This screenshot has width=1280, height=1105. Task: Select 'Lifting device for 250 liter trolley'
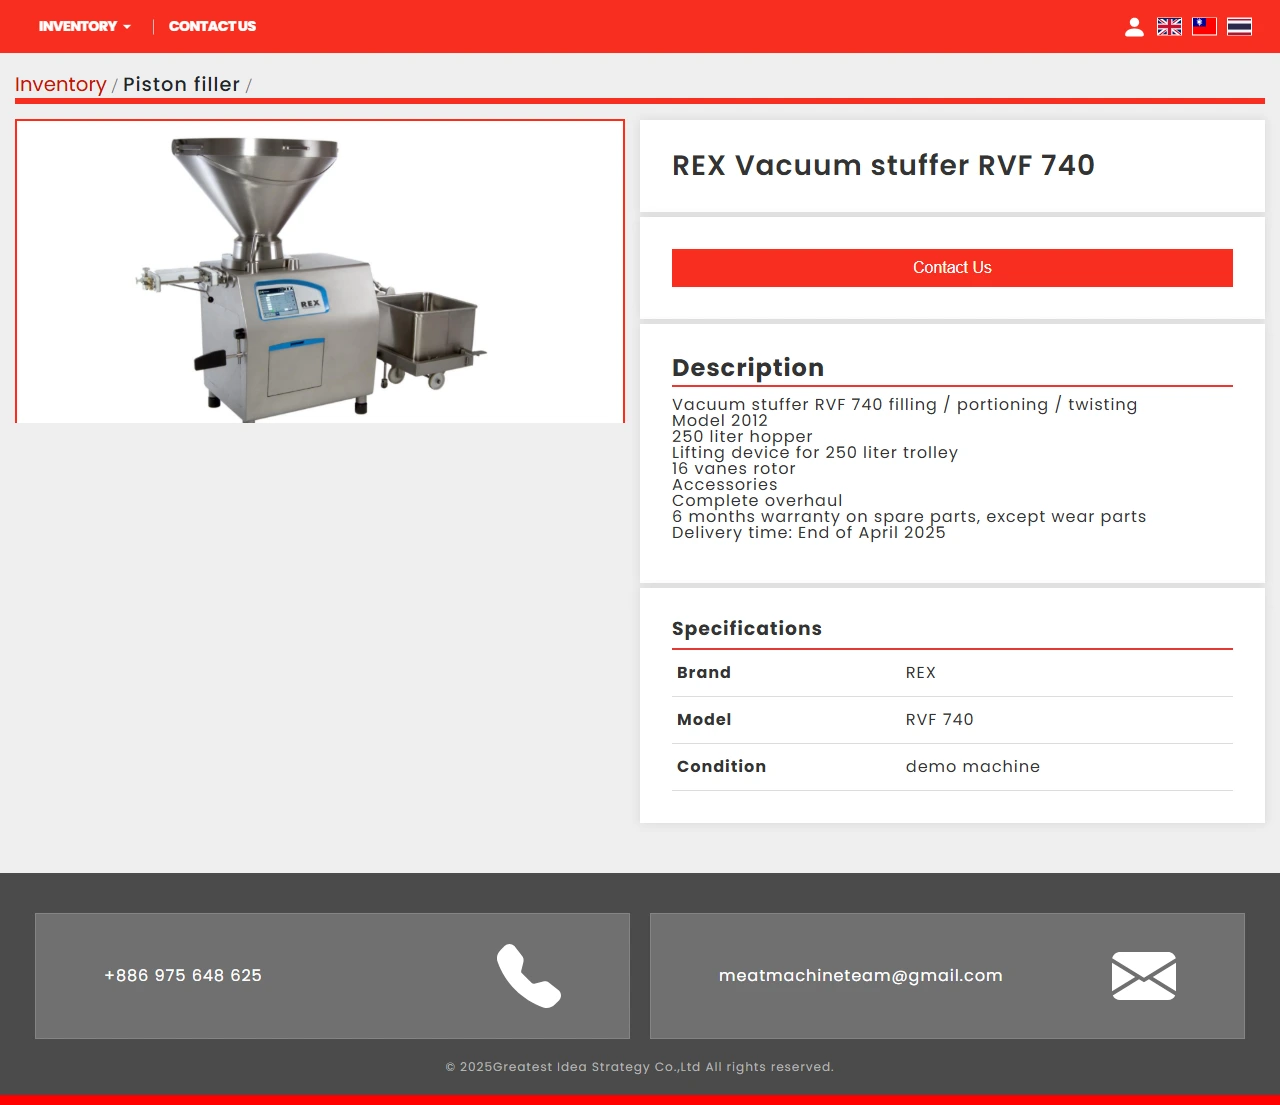815,453
